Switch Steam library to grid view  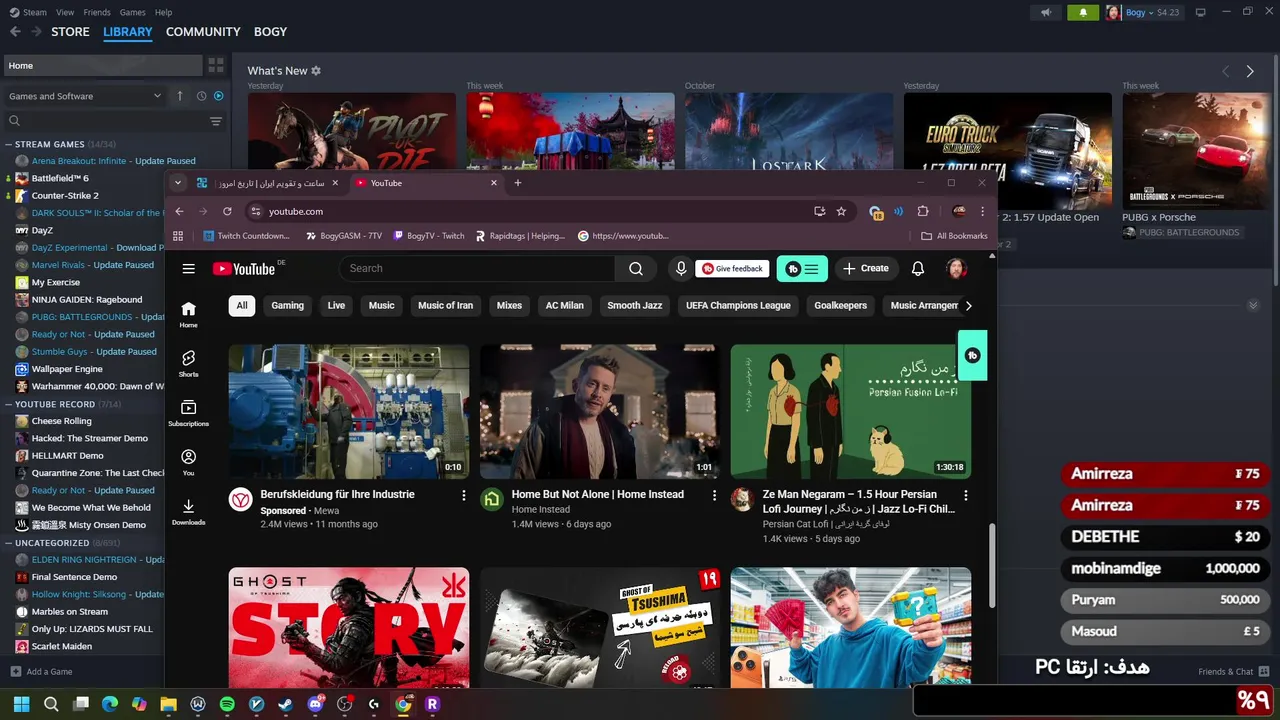[216, 65]
